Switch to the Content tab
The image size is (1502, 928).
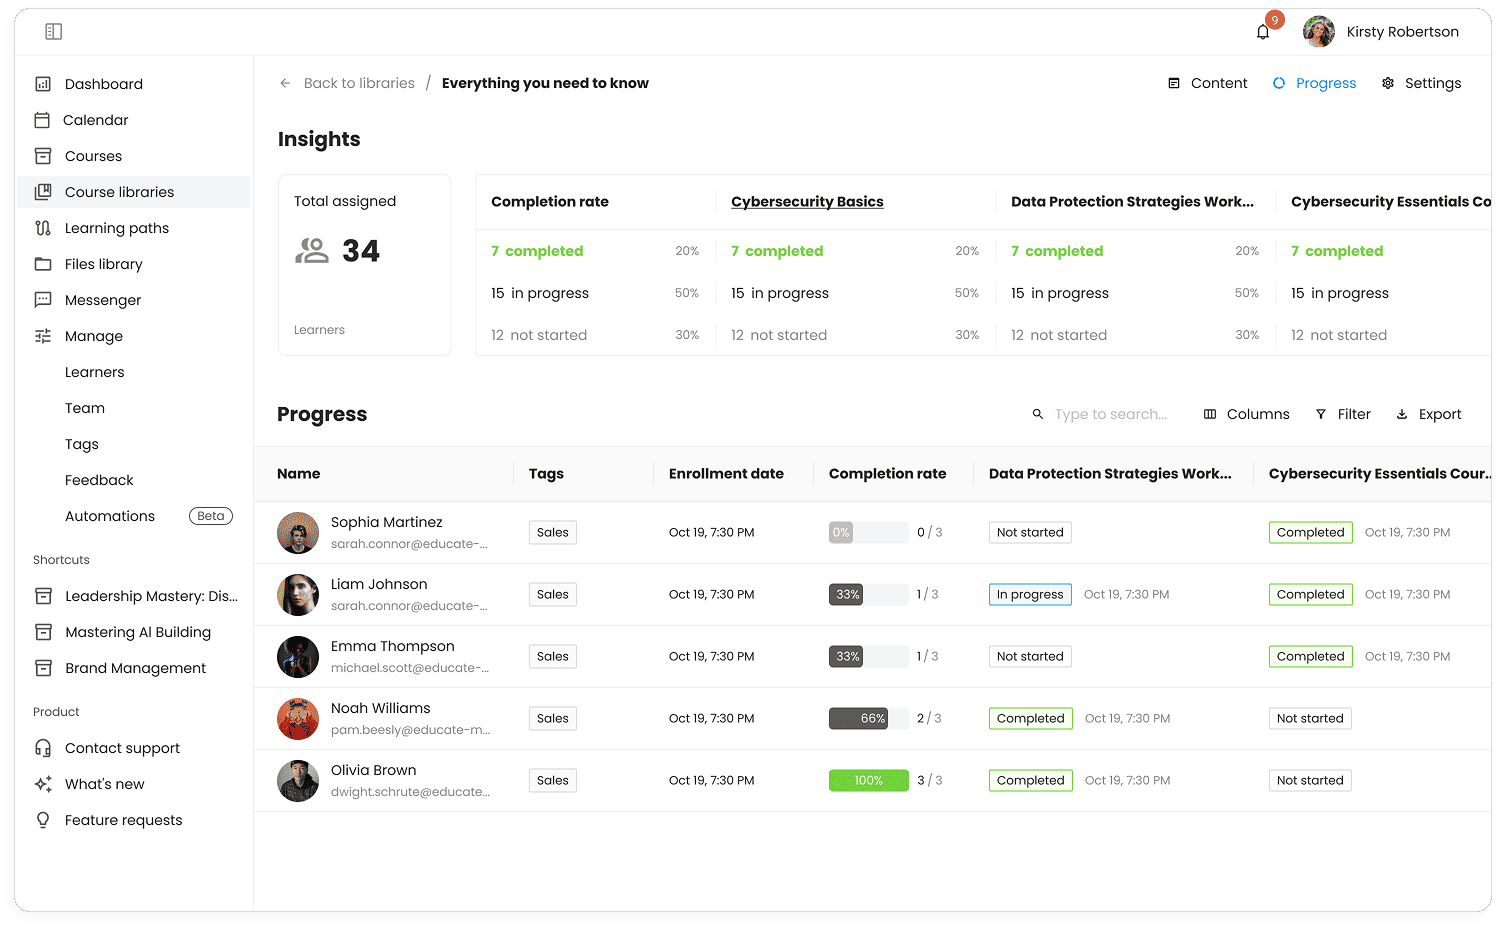point(1208,83)
